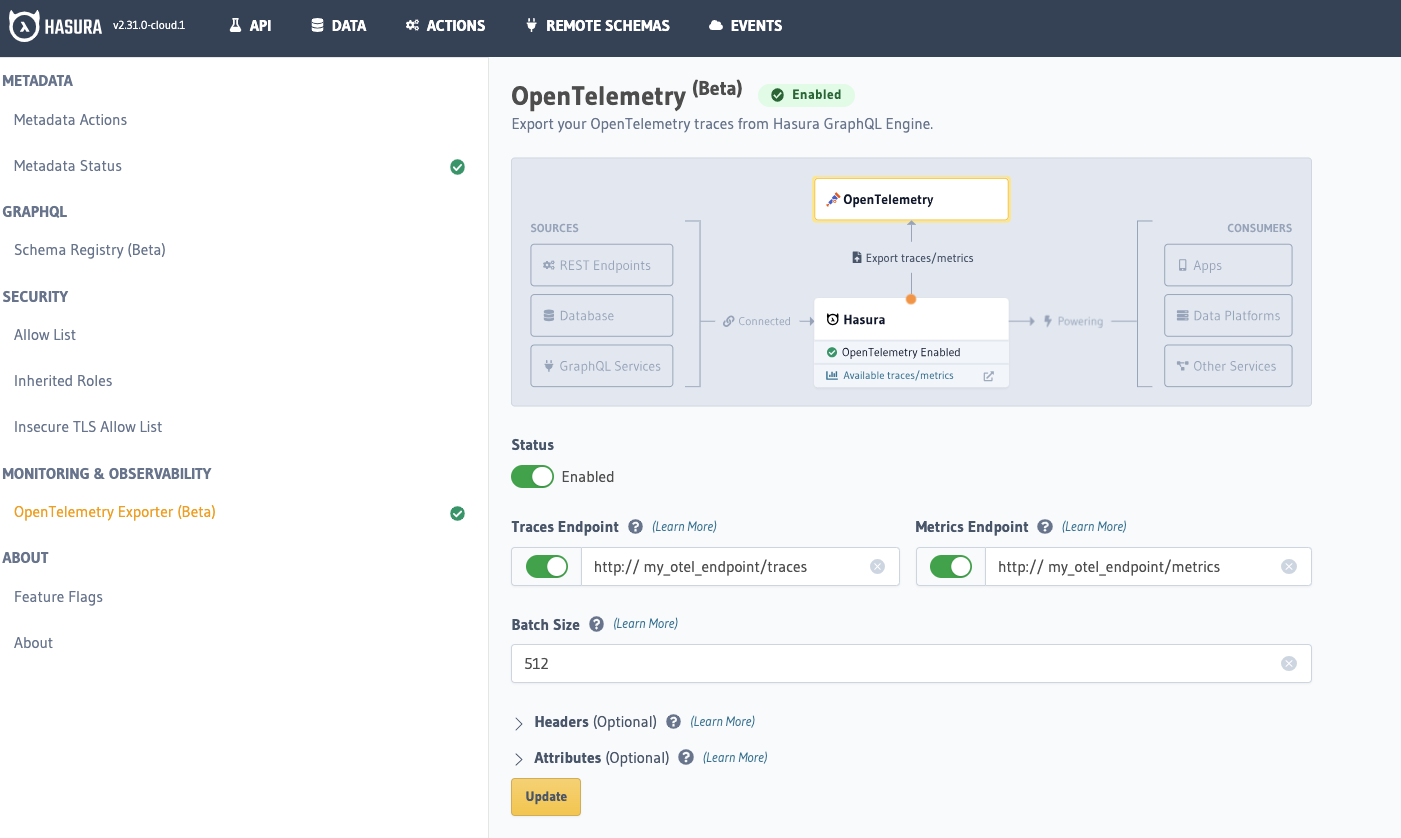Click Data Platforms consumer box

1228,315
